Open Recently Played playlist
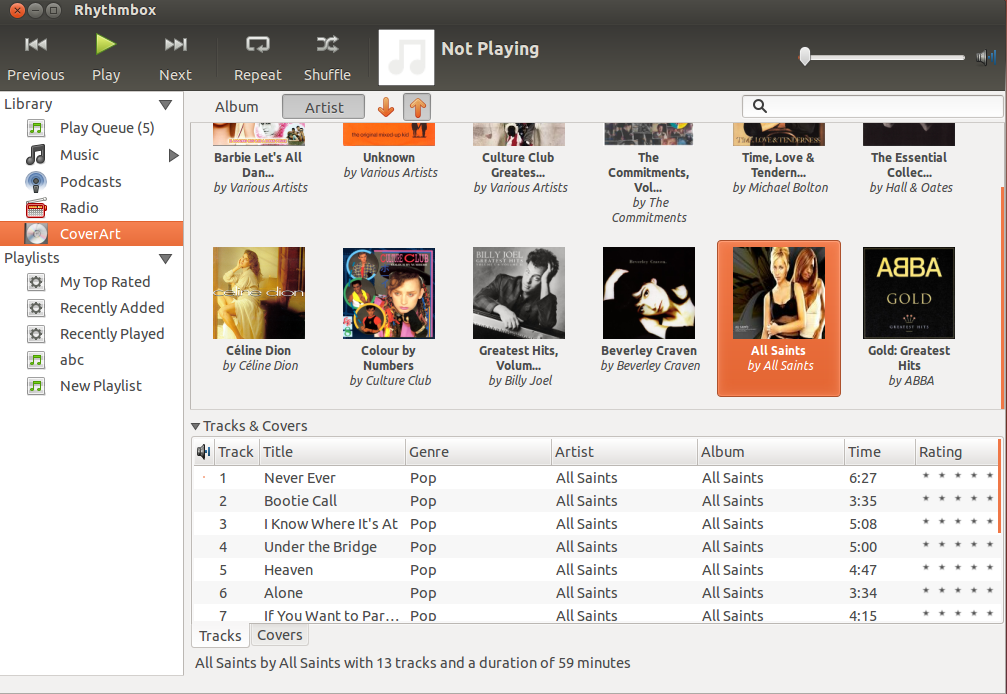The width and height of the screenshot is (1007, 694). click(x=91, y=334)
